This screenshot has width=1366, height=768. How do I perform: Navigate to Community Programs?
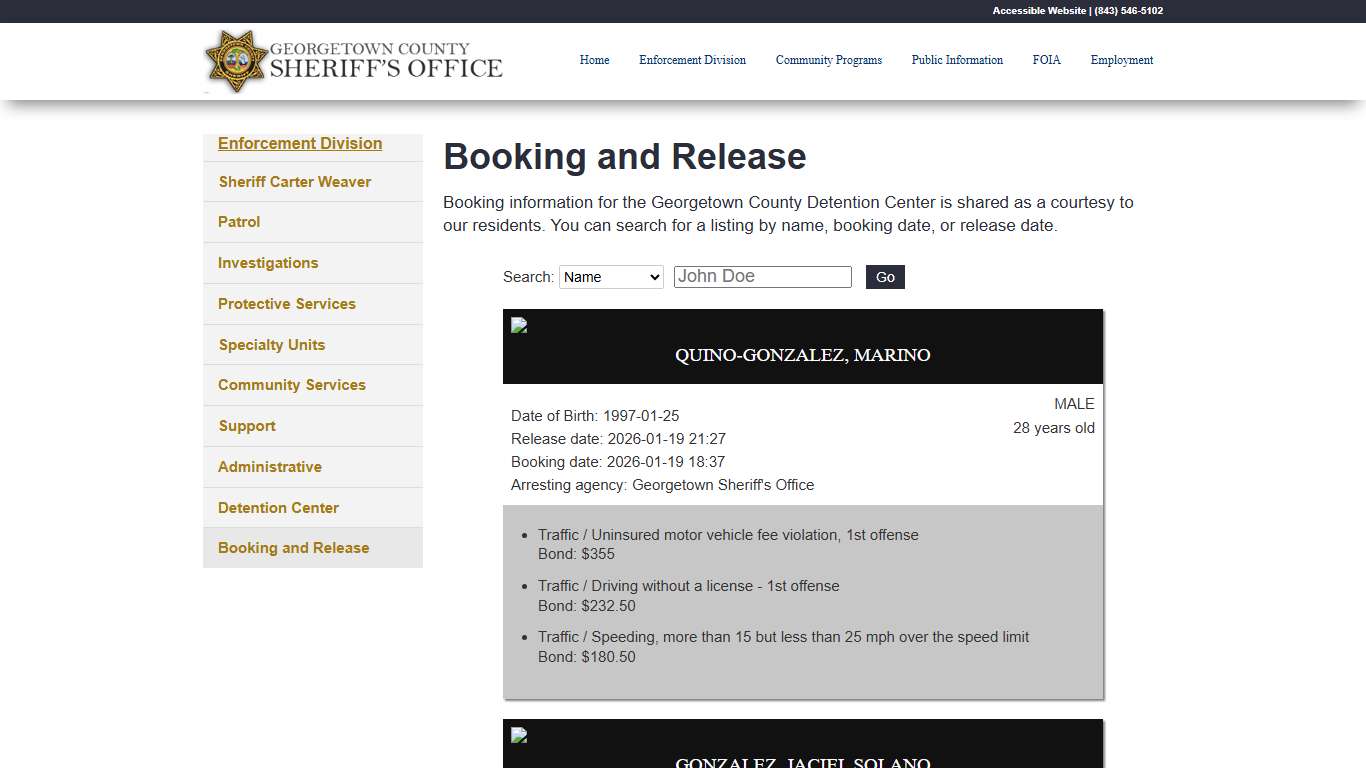(x=828, y=60)
